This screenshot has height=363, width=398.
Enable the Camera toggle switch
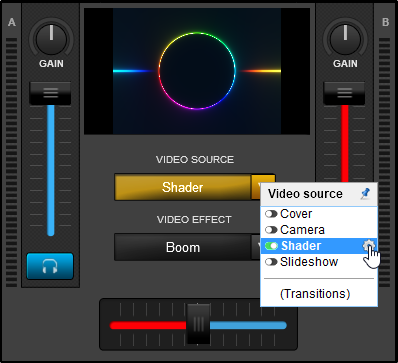coord(271,230)
